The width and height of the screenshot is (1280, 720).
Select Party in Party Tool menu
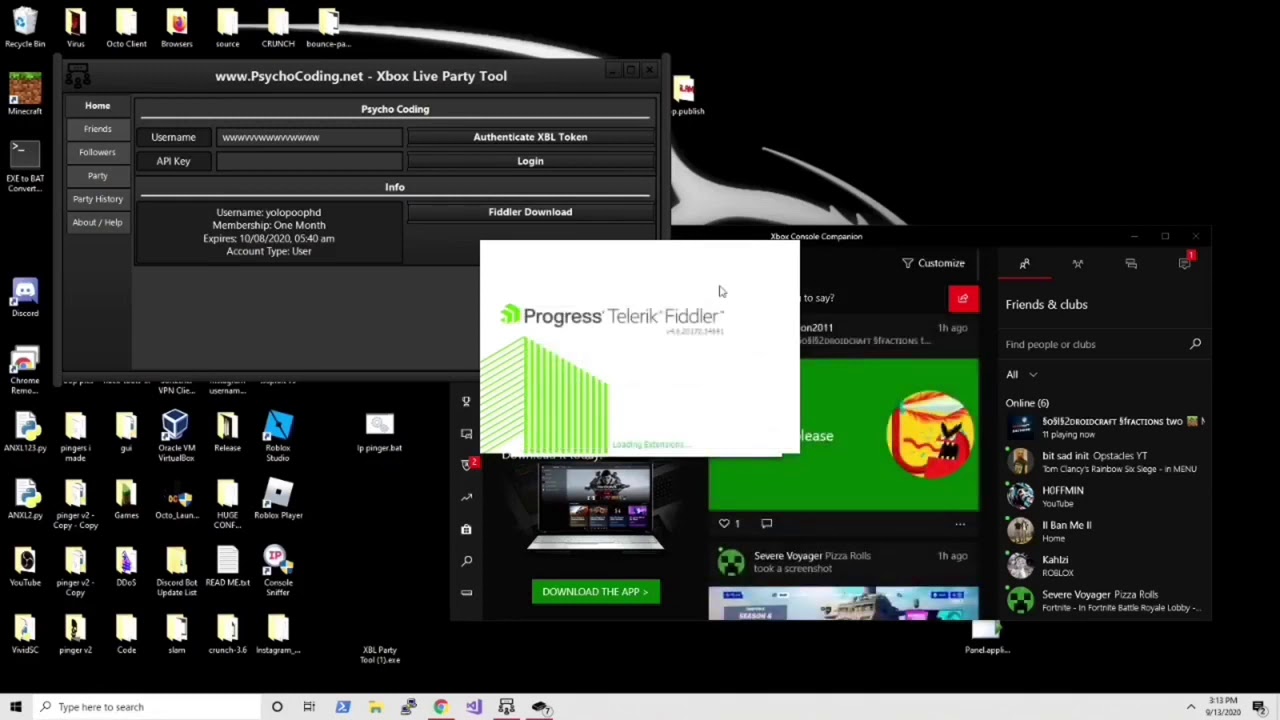(x=97, y=175)
